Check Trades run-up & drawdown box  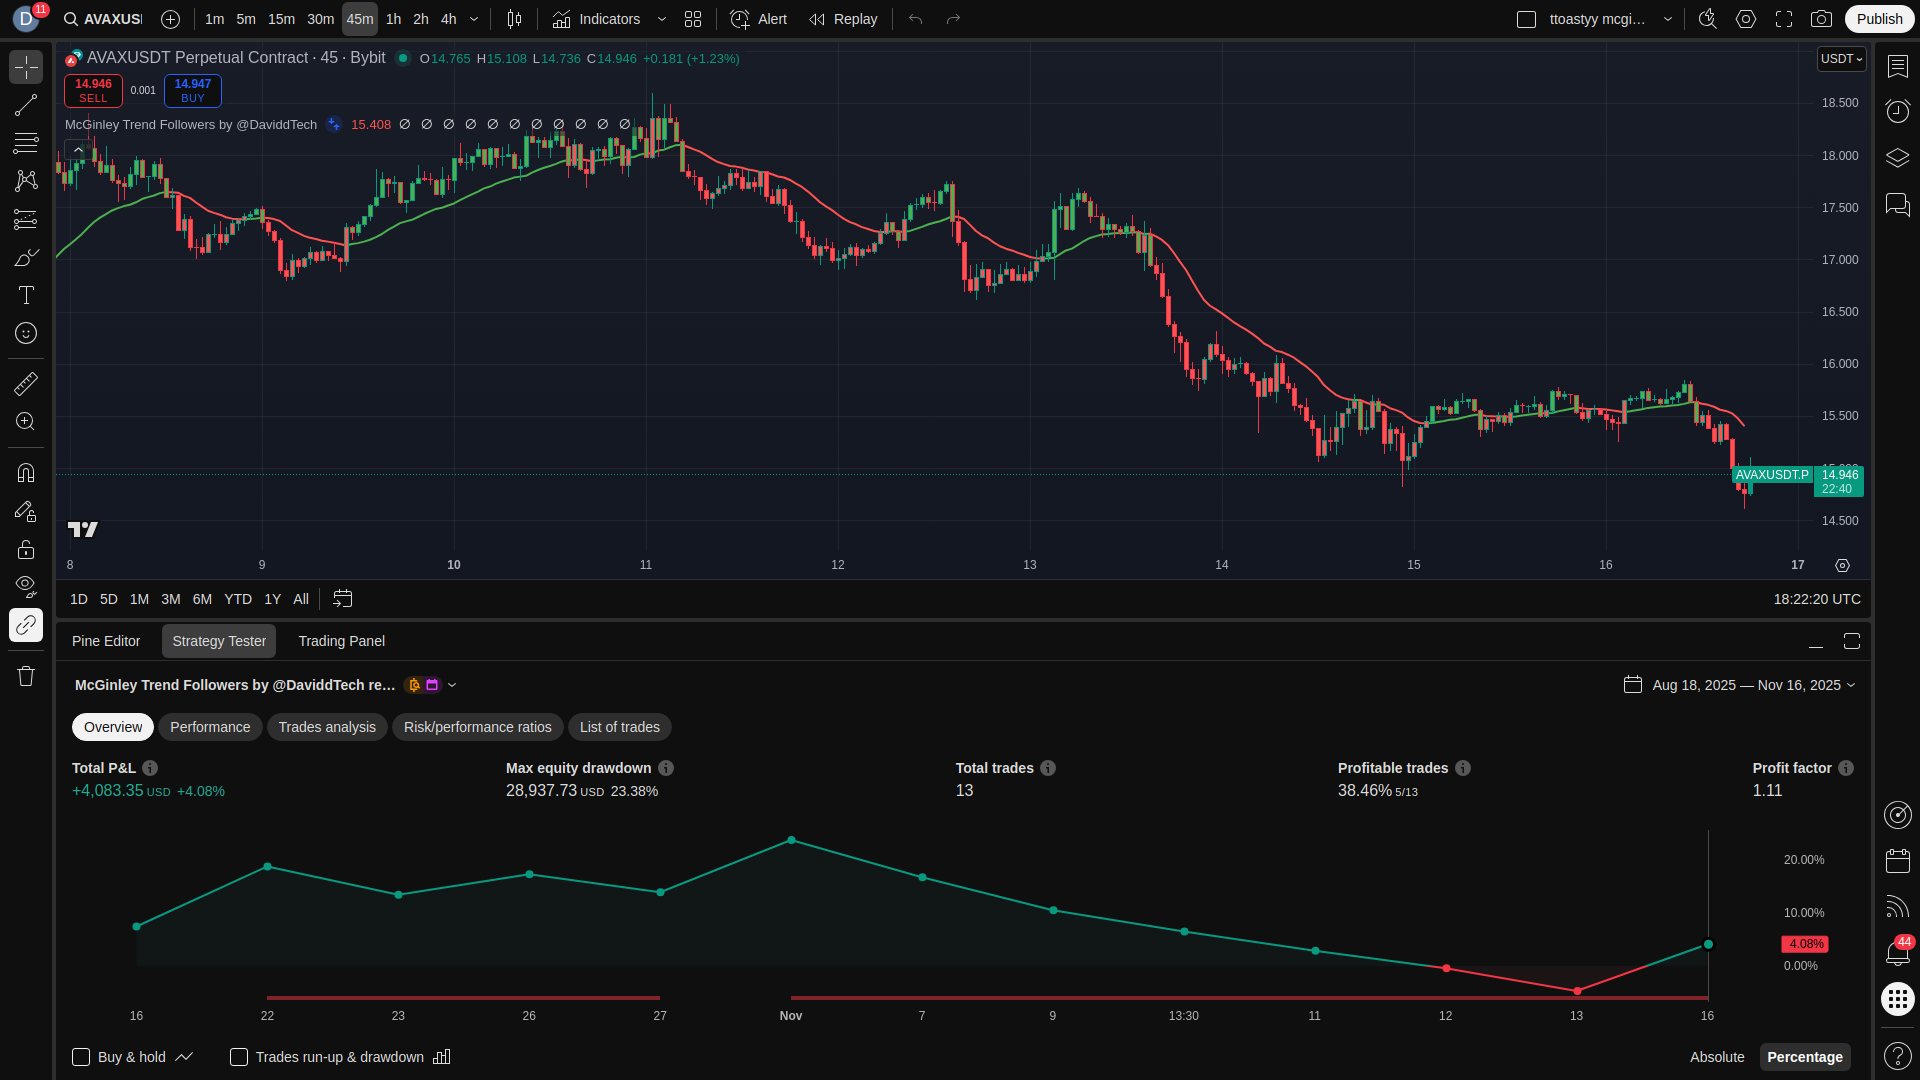(x=239, y=1057)
